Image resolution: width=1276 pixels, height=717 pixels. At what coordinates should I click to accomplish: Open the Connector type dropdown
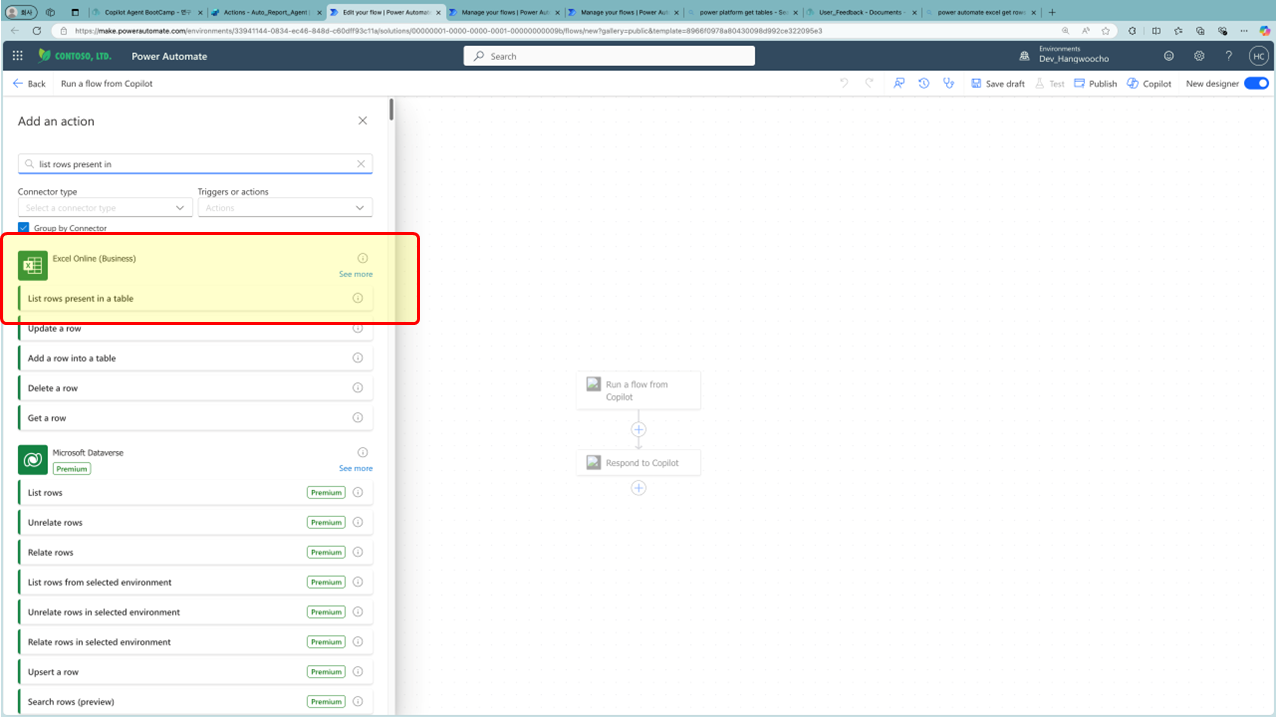pos(105,208)
